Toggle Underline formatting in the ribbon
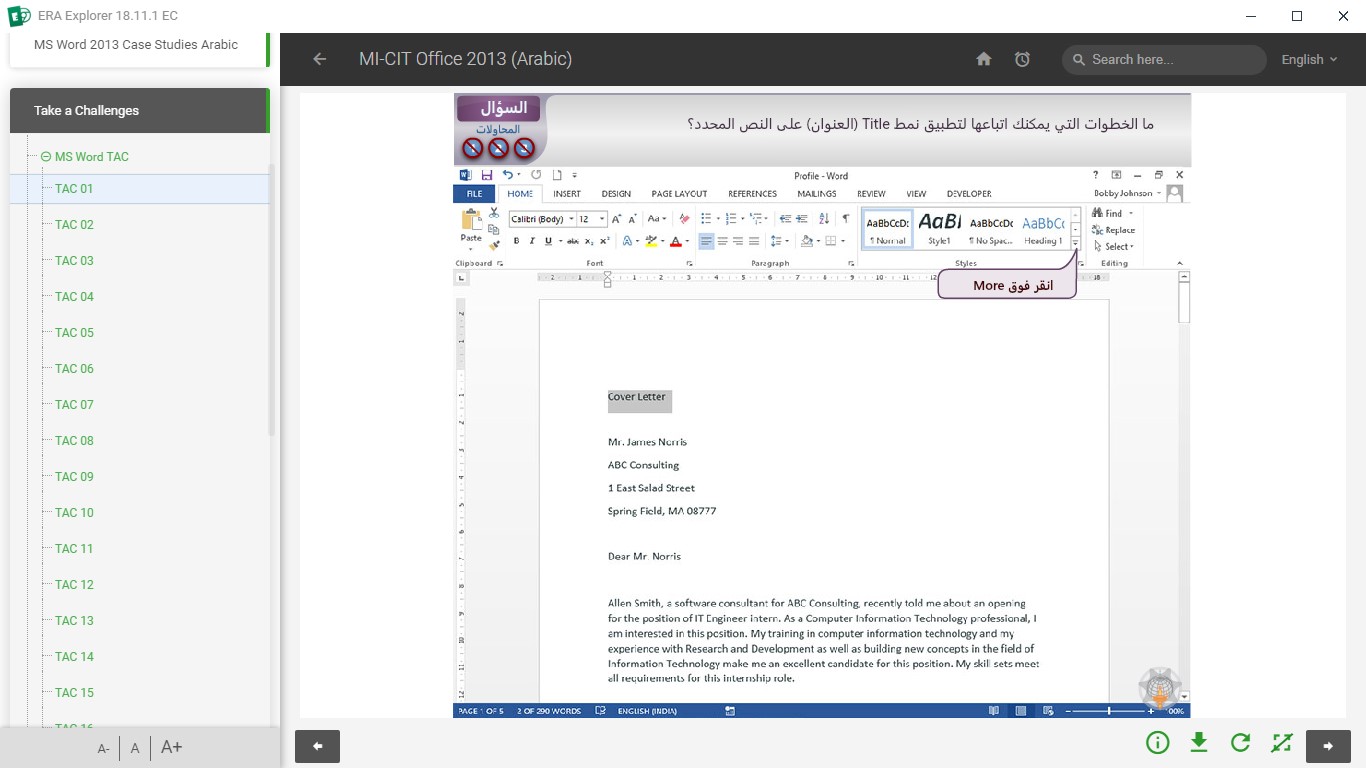 tap(548, 240)
